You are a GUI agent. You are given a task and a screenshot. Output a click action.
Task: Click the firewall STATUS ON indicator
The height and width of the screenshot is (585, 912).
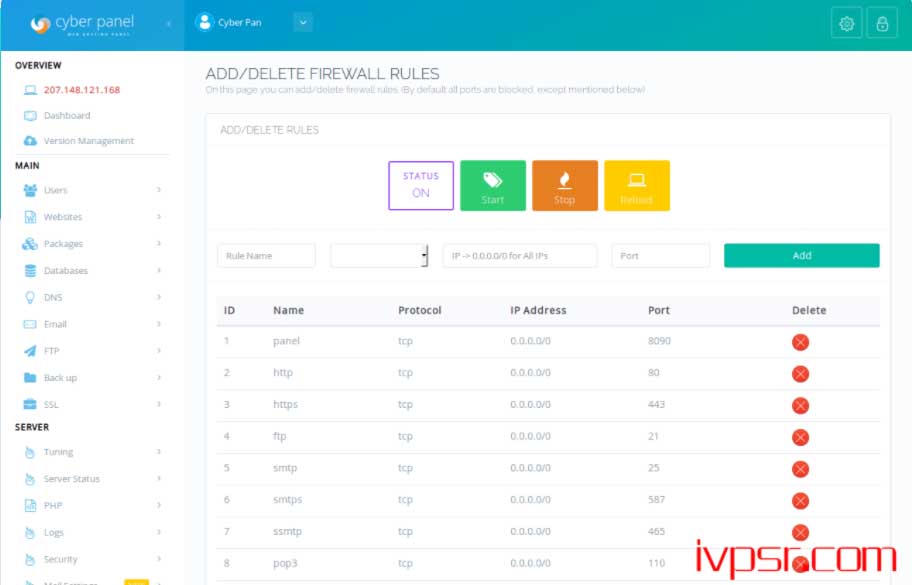pyautogui.click(x=421, y=186)
